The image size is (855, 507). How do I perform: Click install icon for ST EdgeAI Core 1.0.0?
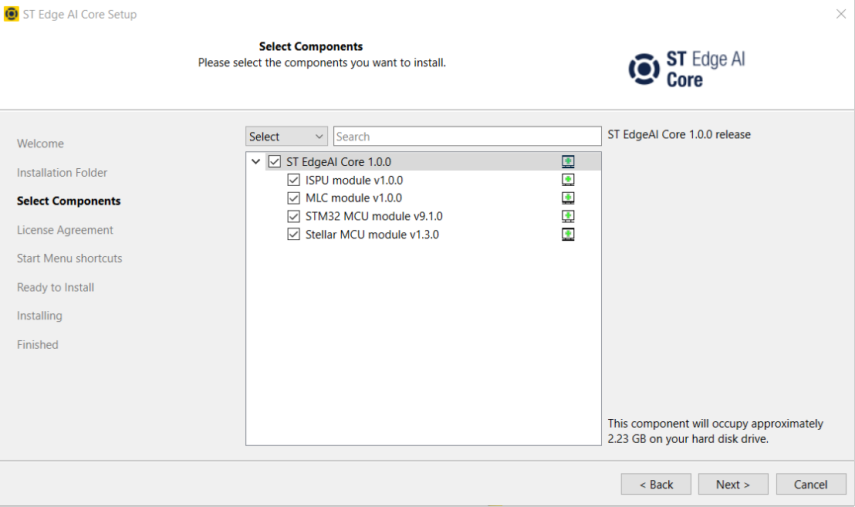click(x=568, y=161)
